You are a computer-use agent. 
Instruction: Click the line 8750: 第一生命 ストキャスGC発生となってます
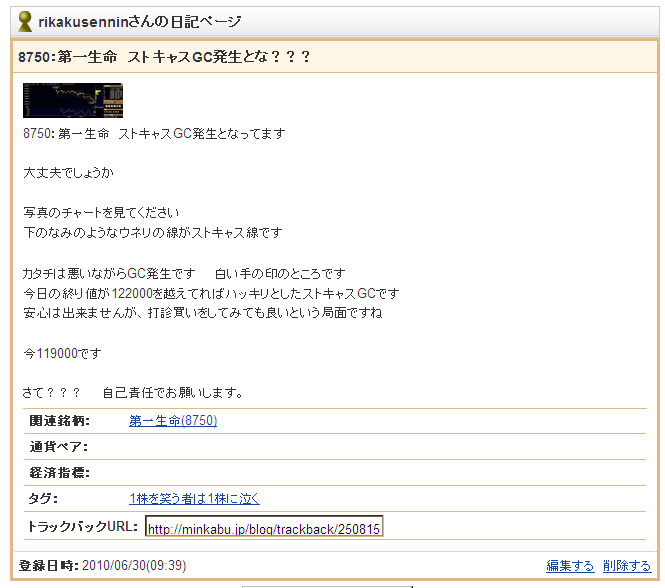pyautogui.click(x=154, y=134)
